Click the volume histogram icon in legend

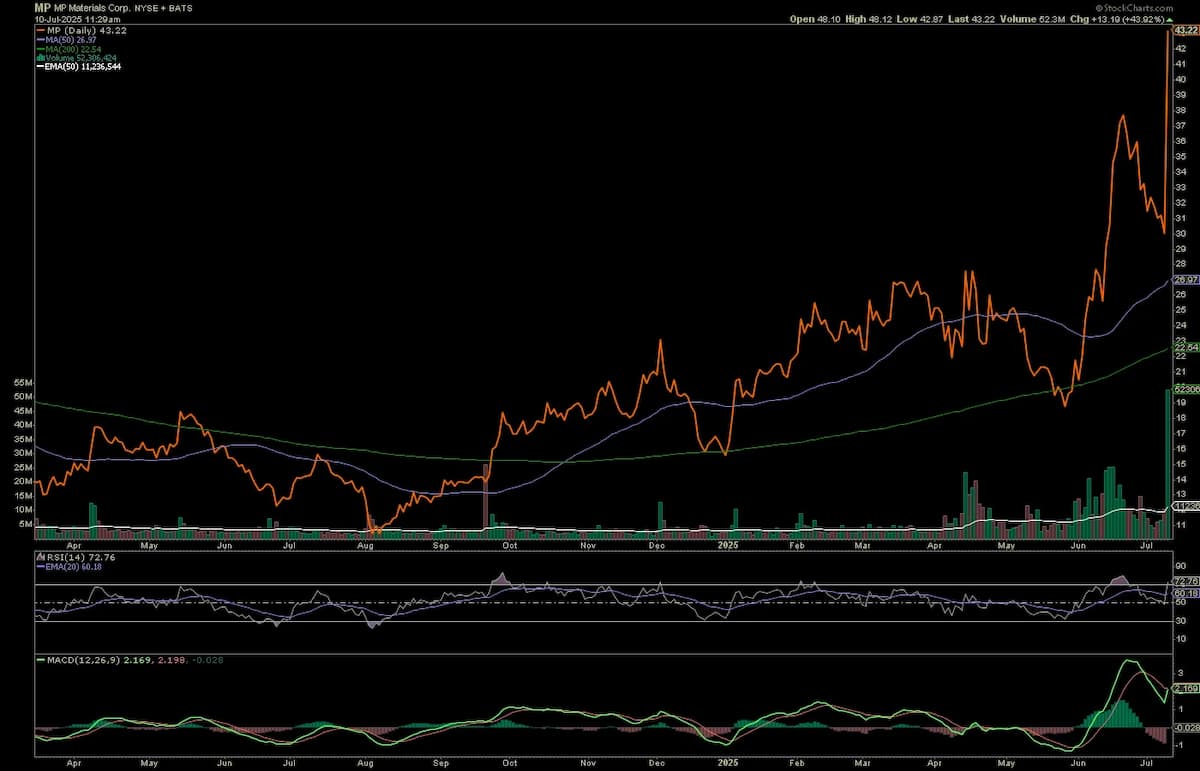[x=40, y=57]
